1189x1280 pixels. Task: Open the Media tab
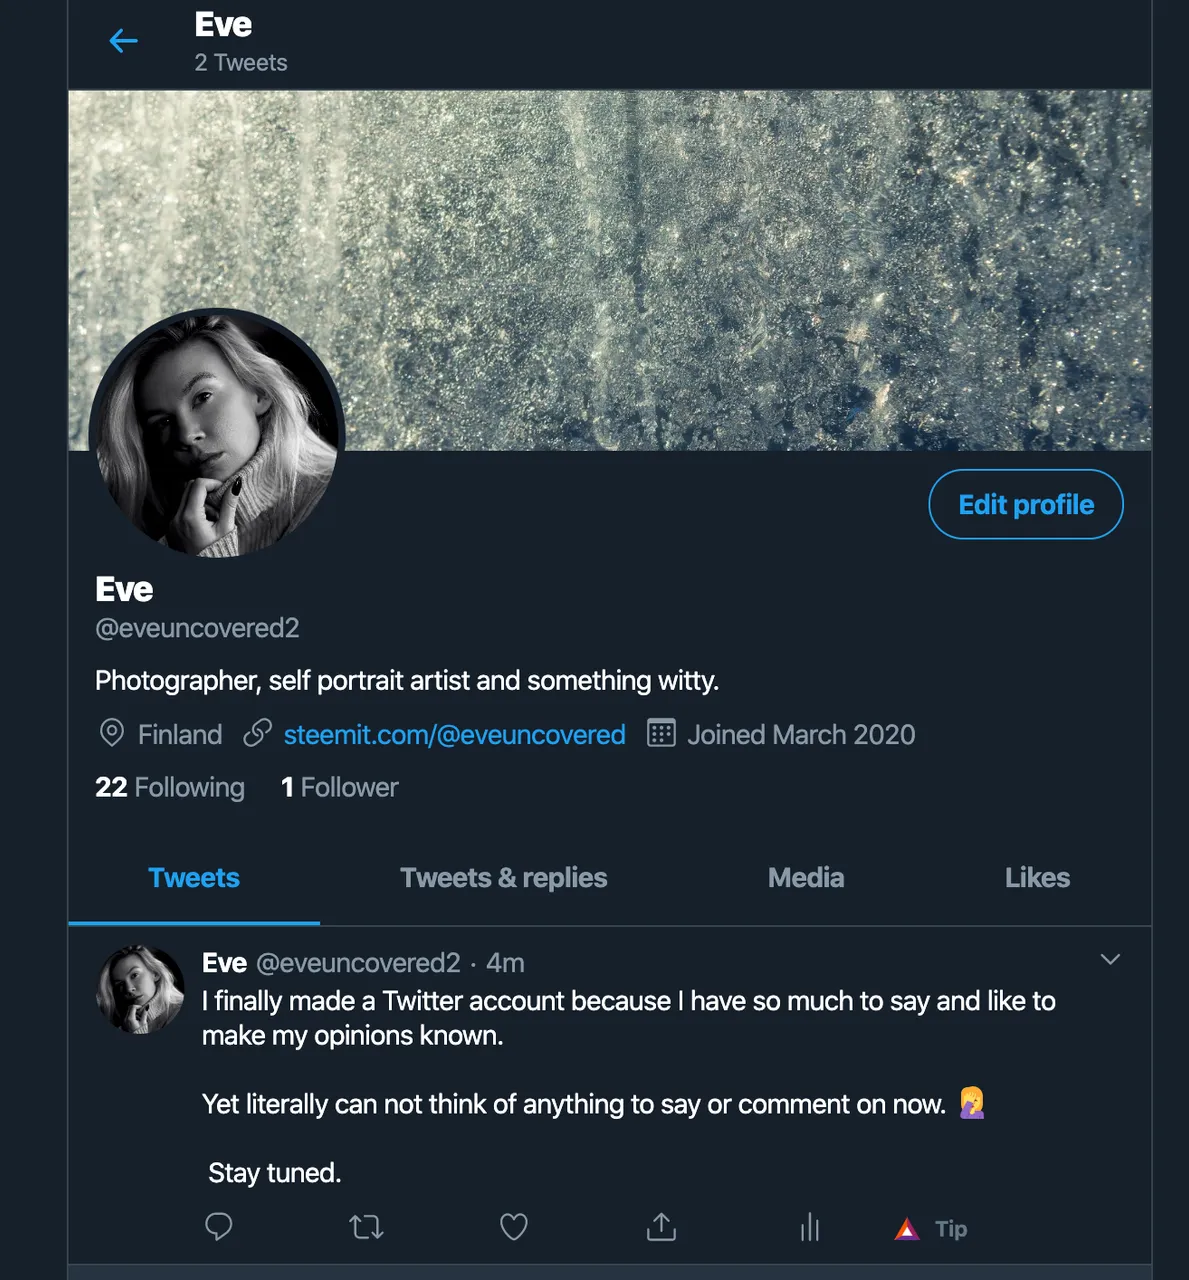806,877
